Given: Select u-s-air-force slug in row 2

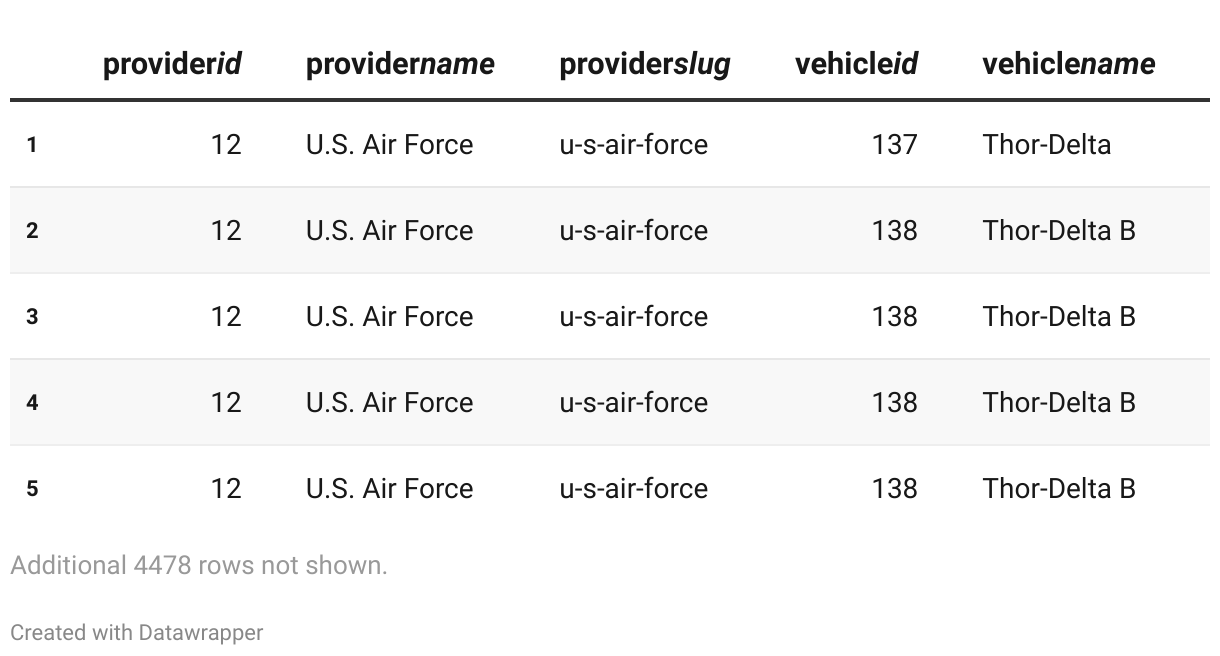Looking at the screenshot, I should [x=633, y=231].
